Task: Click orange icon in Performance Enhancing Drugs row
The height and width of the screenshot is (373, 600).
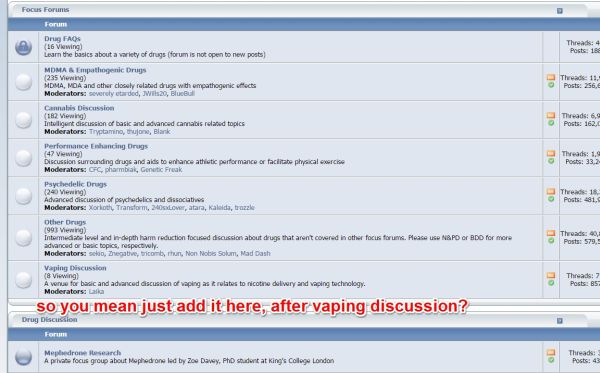Action: pos(551,153)
